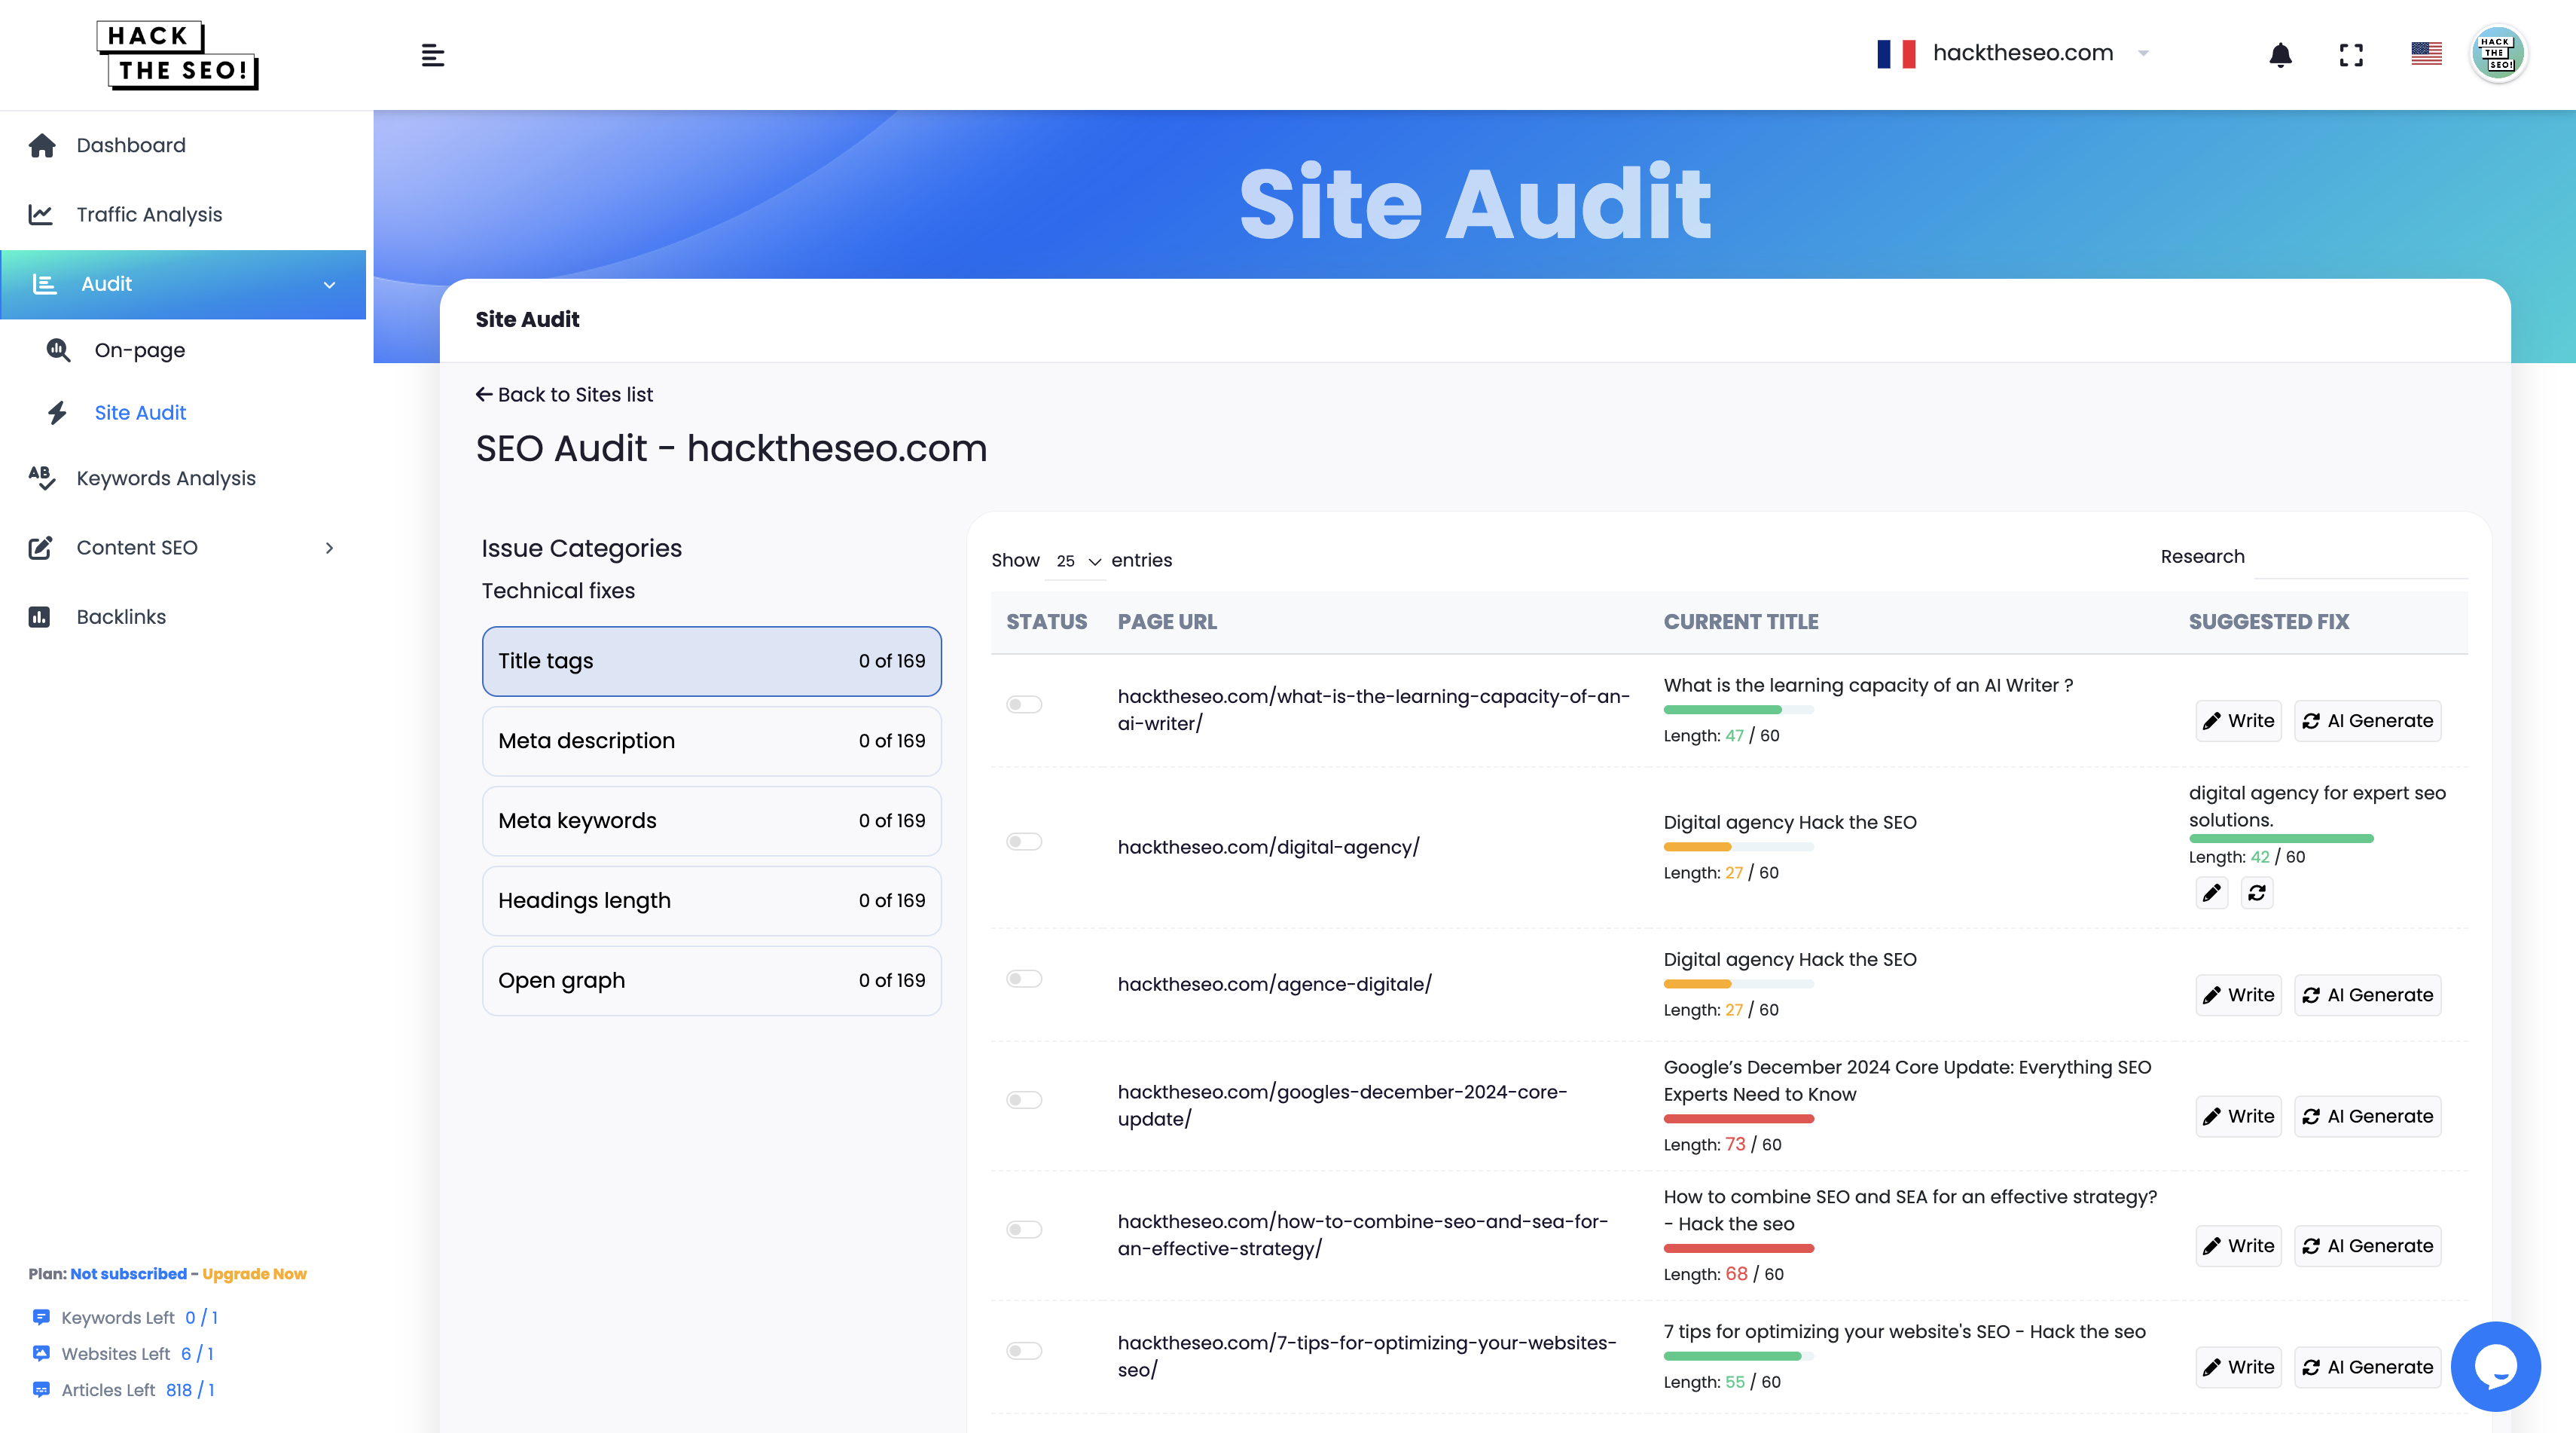
Task: Click the Websites Left counter icon
Action: [41, 1353]
